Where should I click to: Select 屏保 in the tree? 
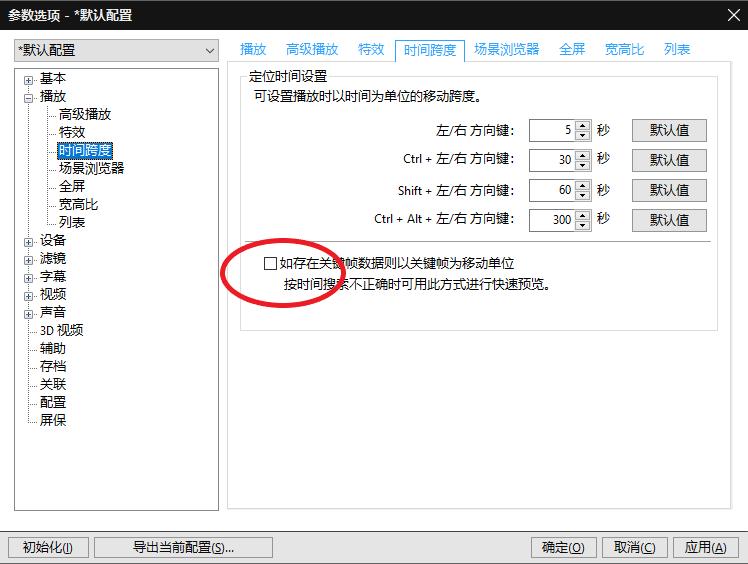tap(52, 420)
